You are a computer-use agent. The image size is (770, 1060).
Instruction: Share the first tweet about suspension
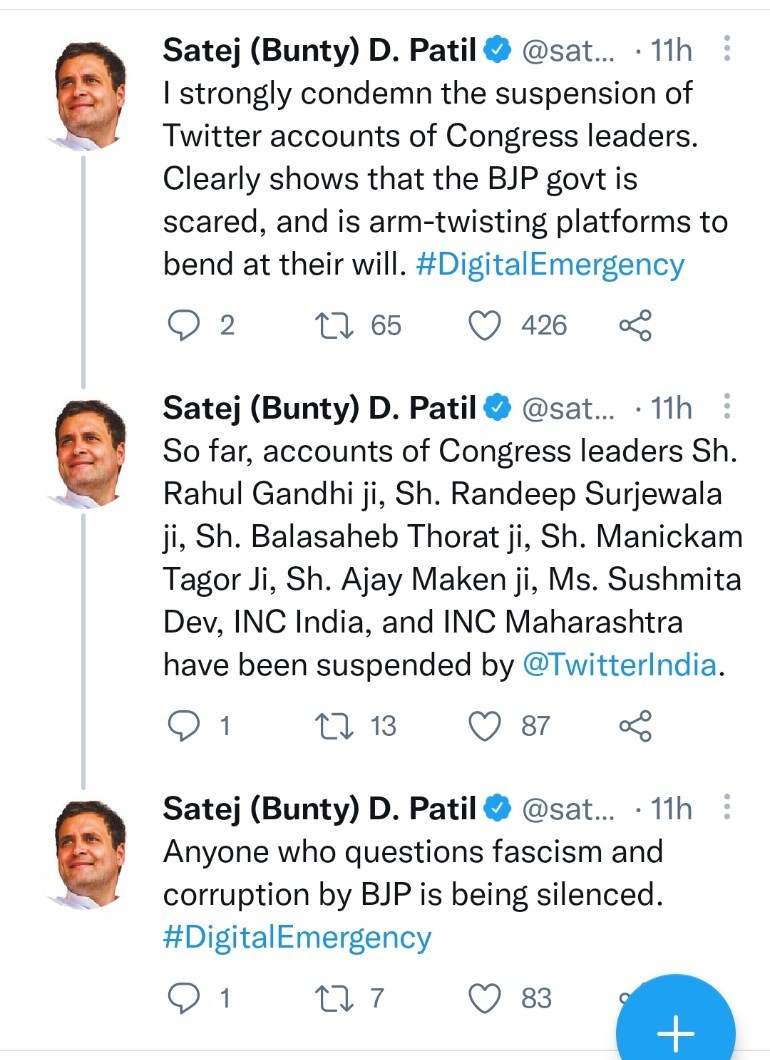click(636, 325)
